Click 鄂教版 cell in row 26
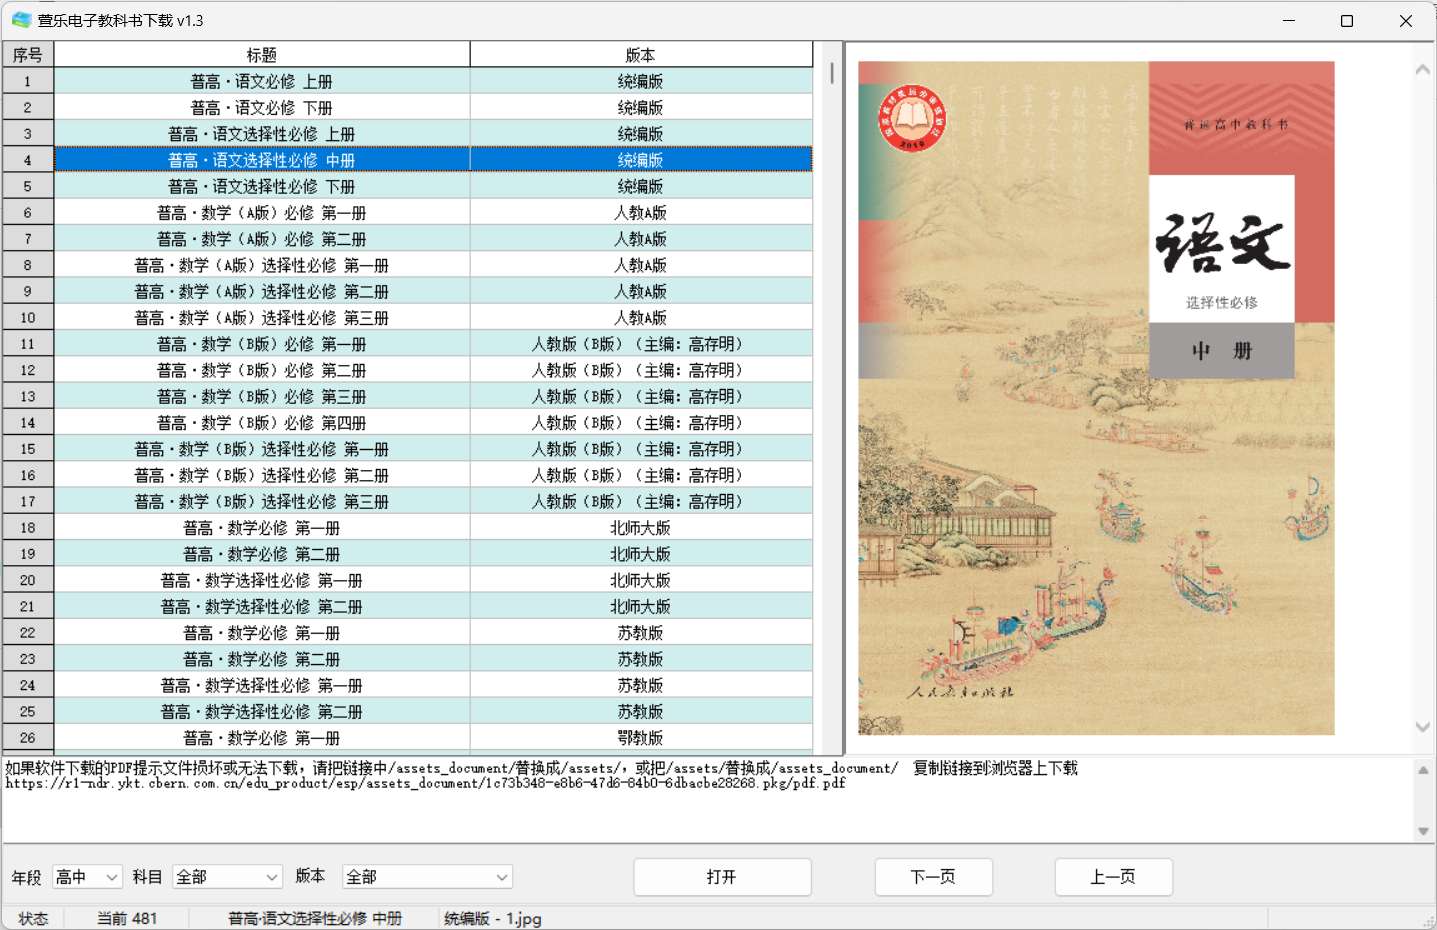 click(641, 738)
